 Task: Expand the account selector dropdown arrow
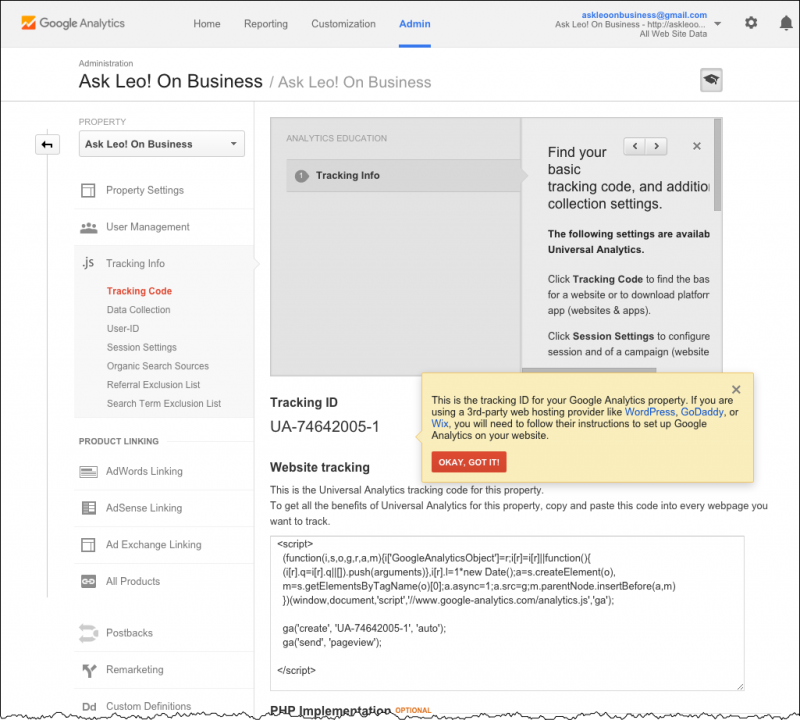(717, 24)
